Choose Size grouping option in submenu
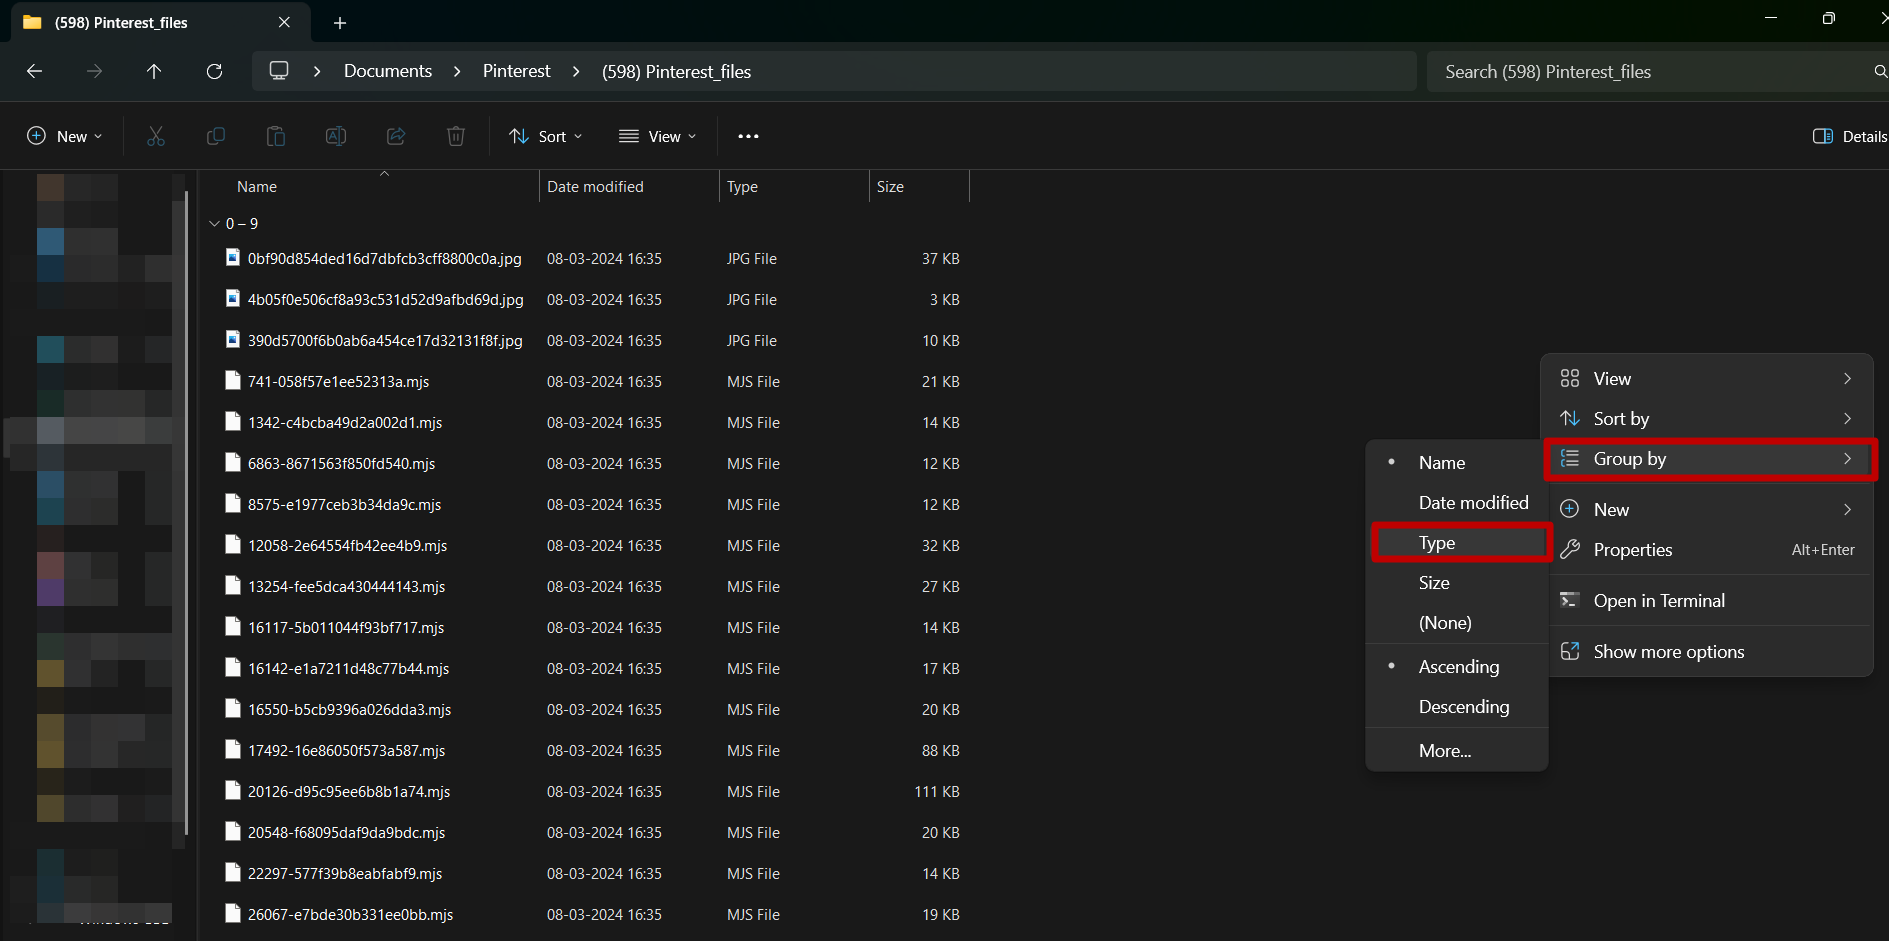 [1434, 583]
